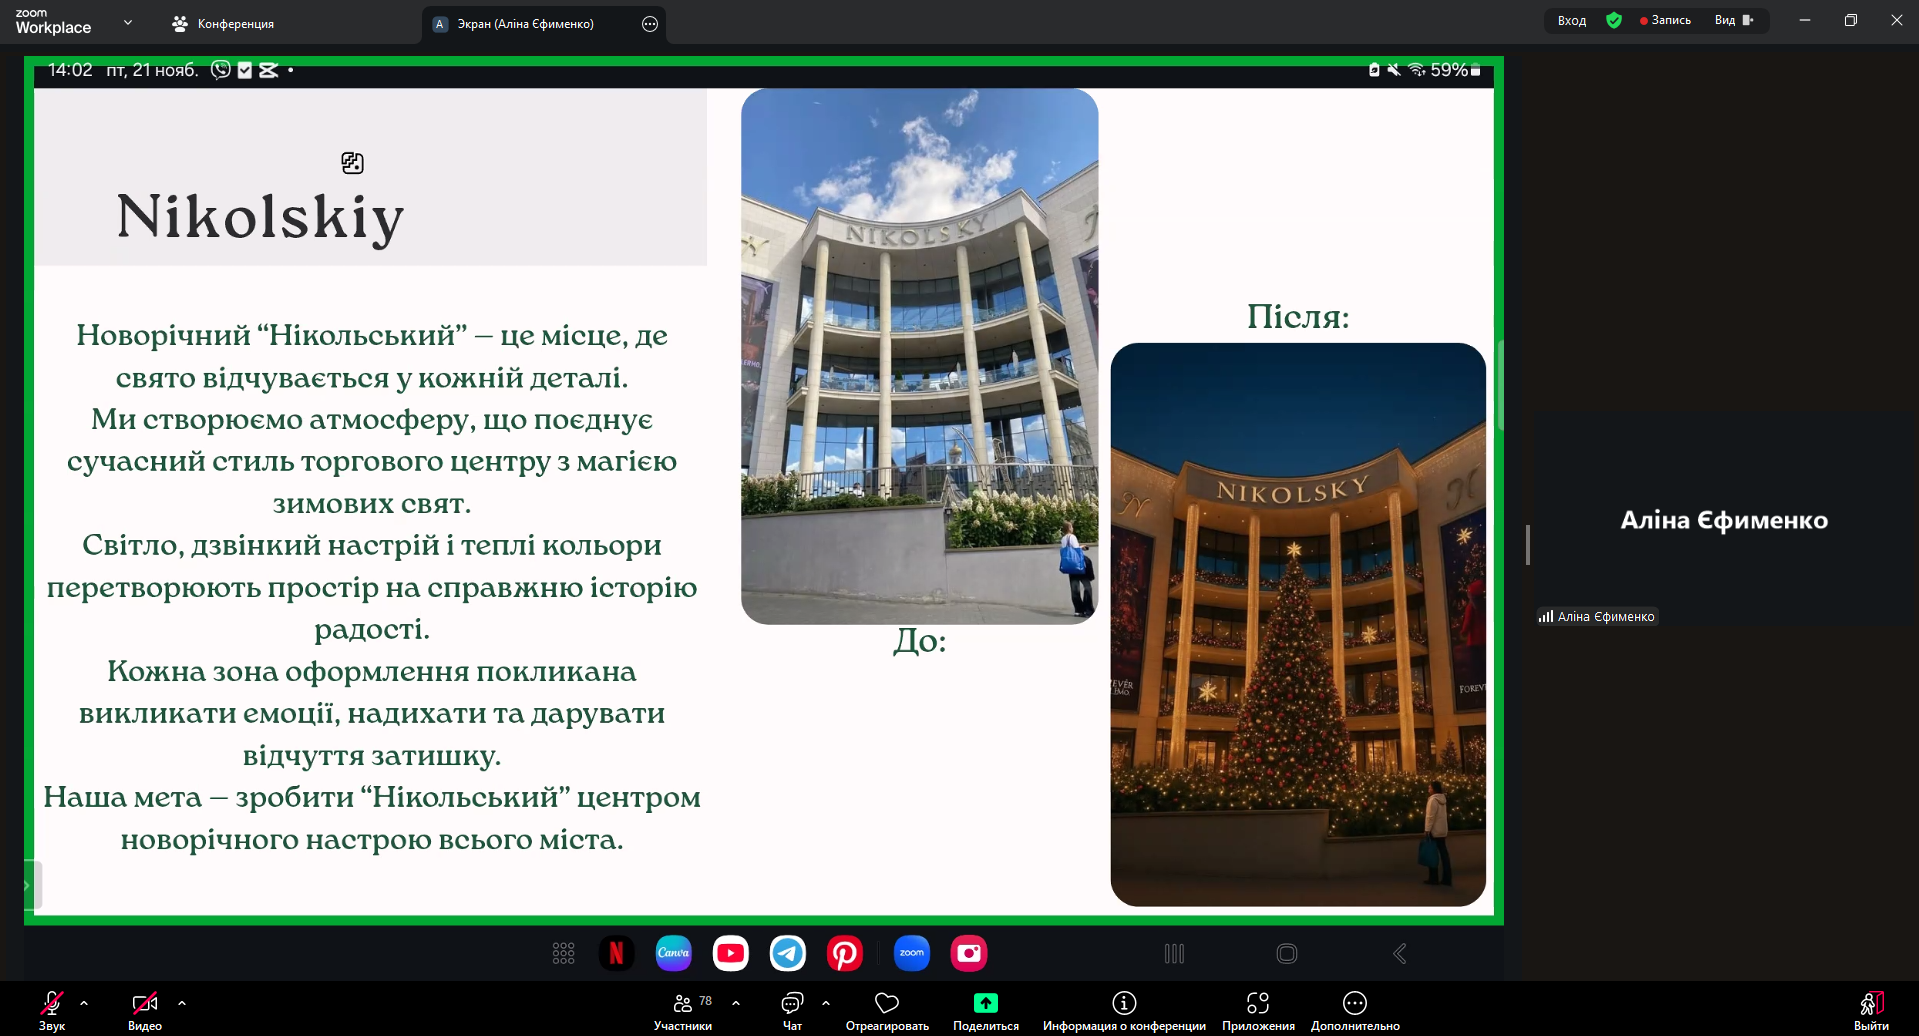Open the Участники participants panel
Screen dimensions: 1919x1036
[683, 1008]
